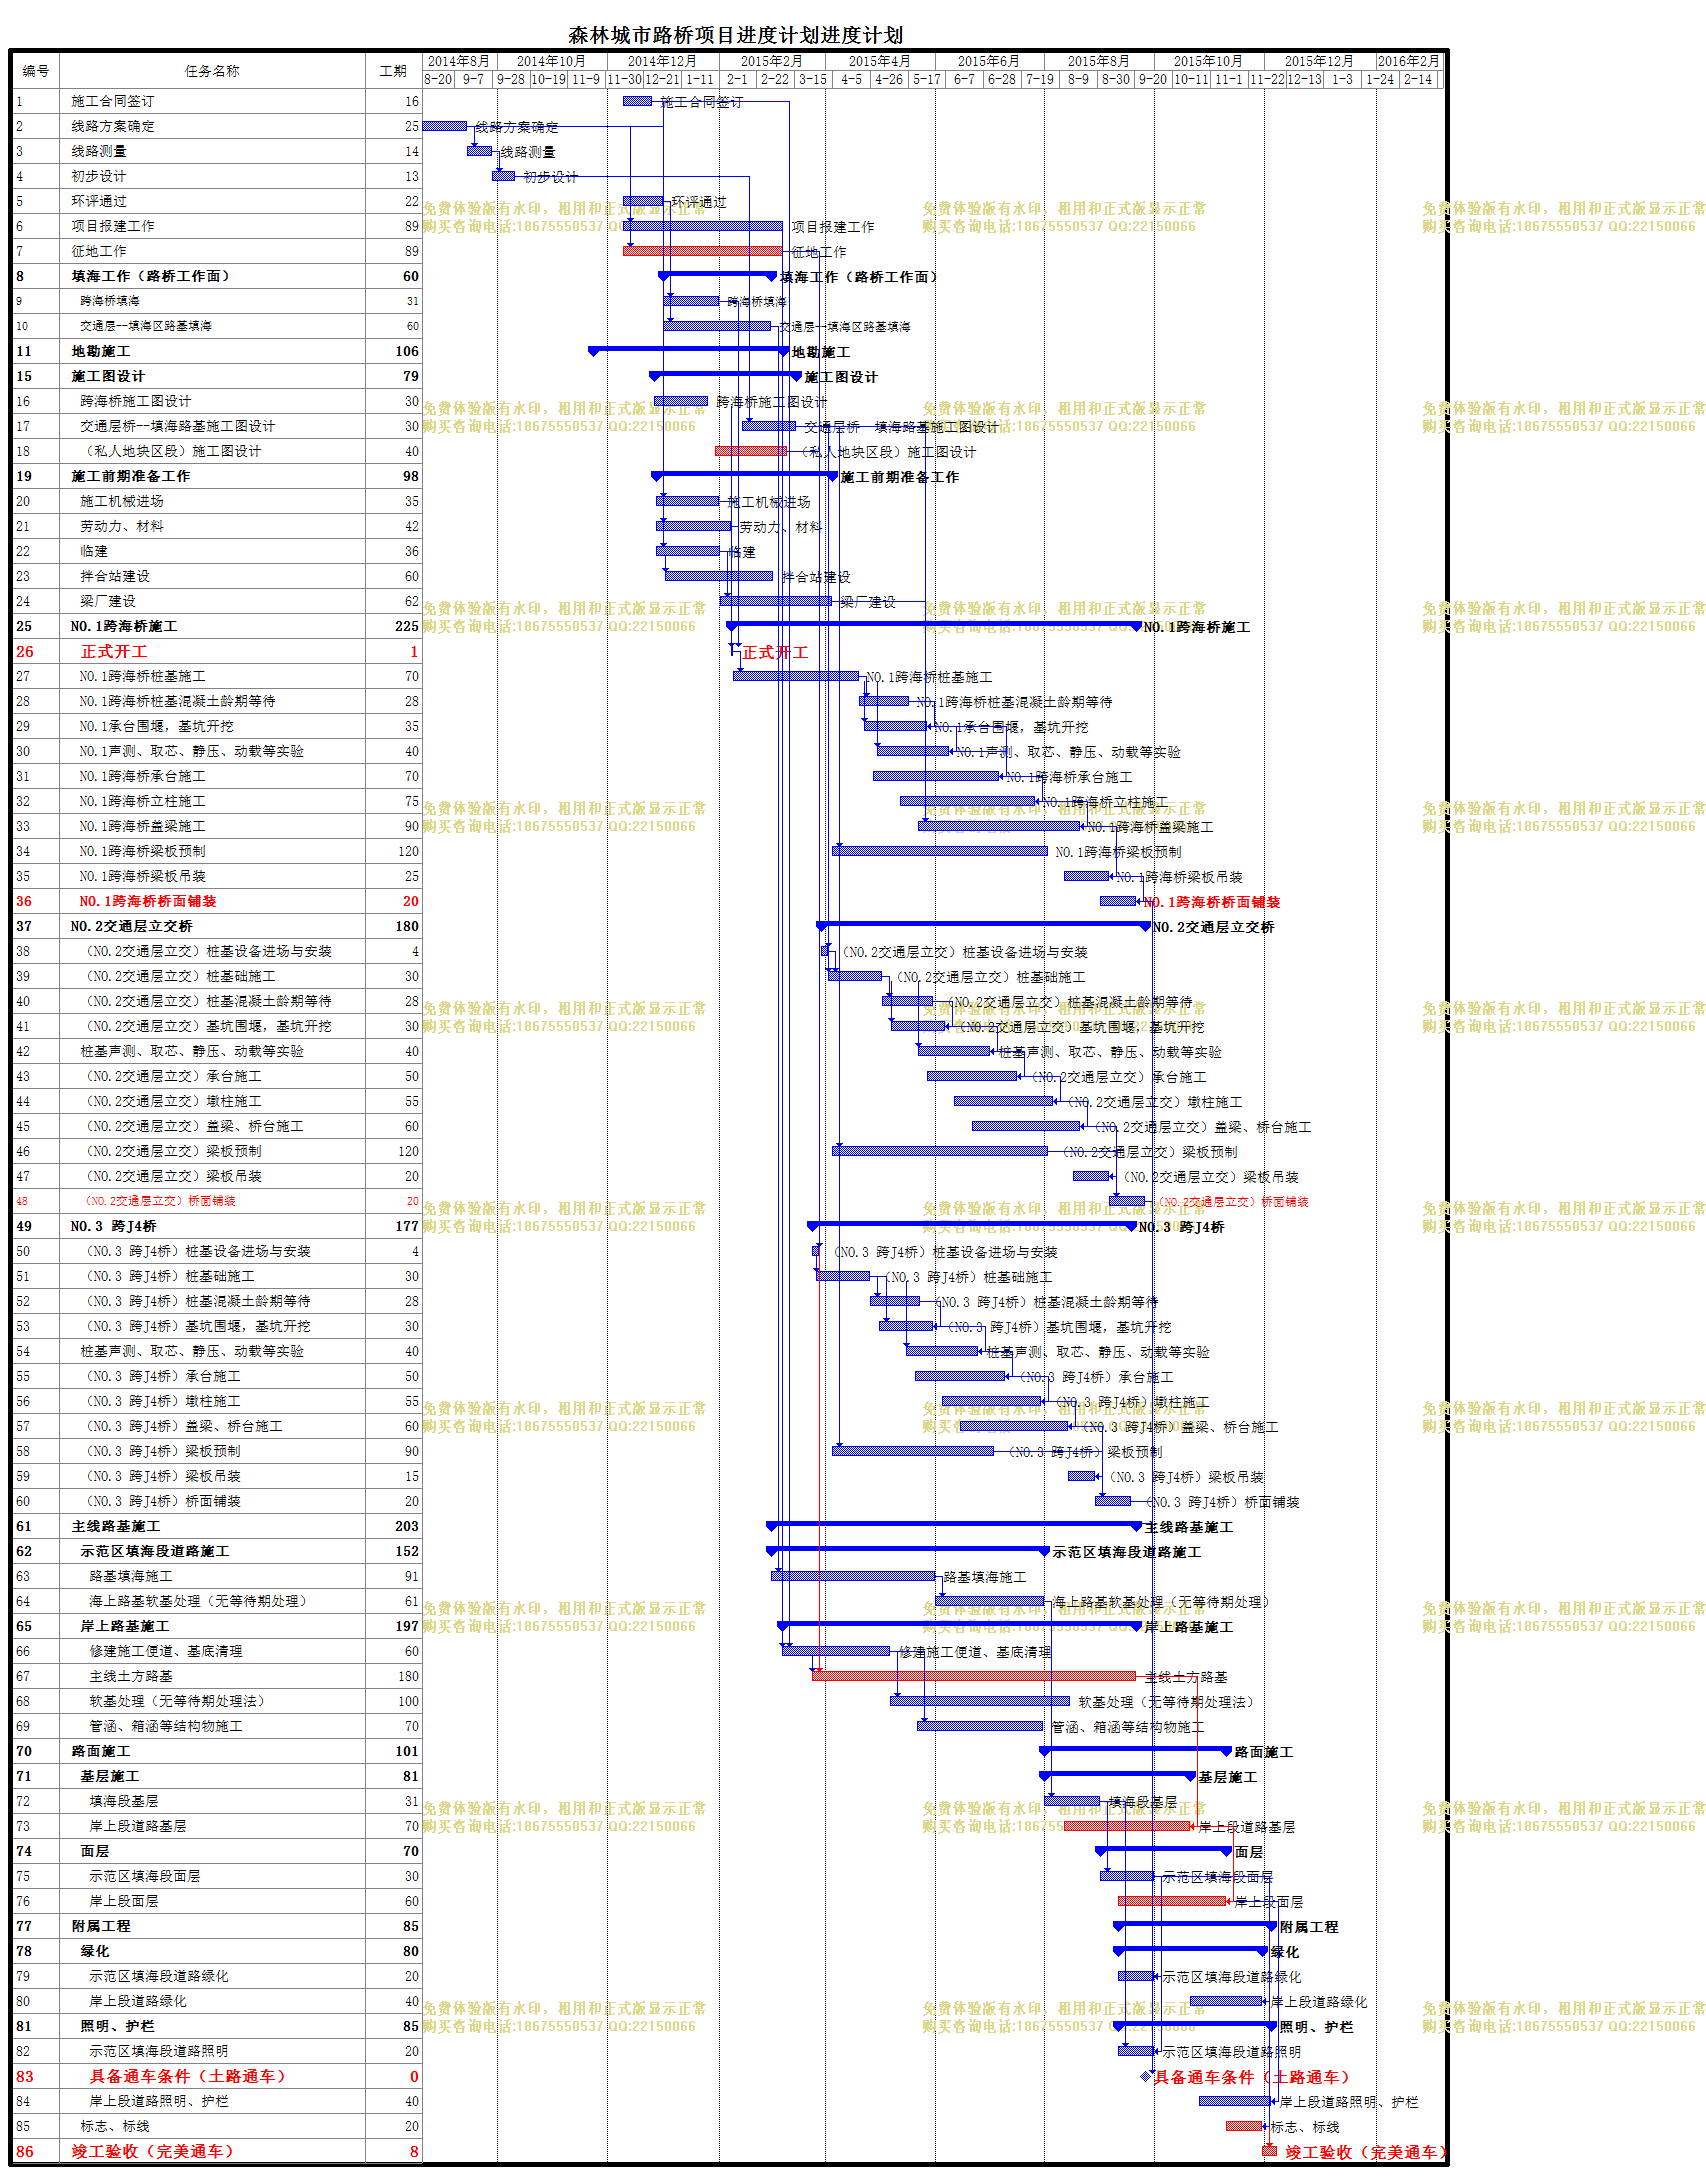Screen dimensions: 1706x2183
Task: Select summary row 77 附属工程 in task table
Action: 217,1926
